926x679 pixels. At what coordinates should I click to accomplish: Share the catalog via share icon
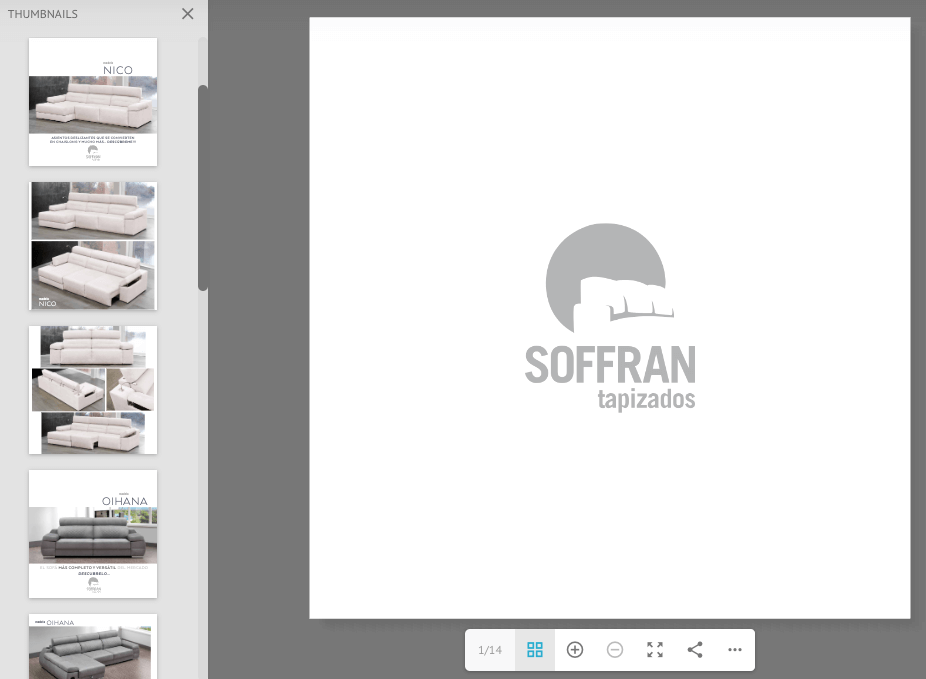(x=695, y=650)
